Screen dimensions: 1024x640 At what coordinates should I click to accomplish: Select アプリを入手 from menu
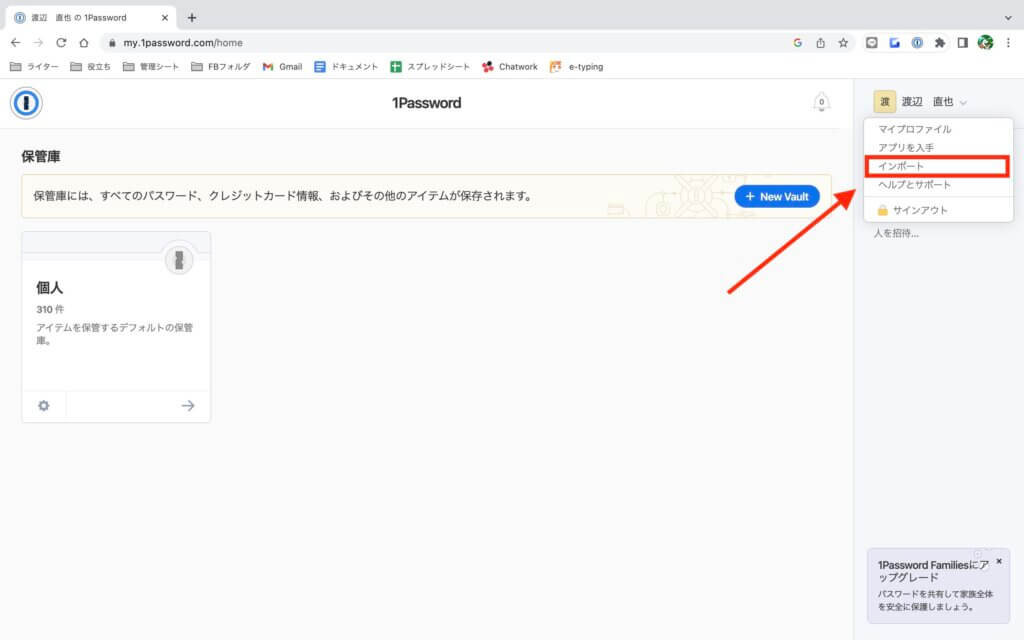(x=938, y=148)
